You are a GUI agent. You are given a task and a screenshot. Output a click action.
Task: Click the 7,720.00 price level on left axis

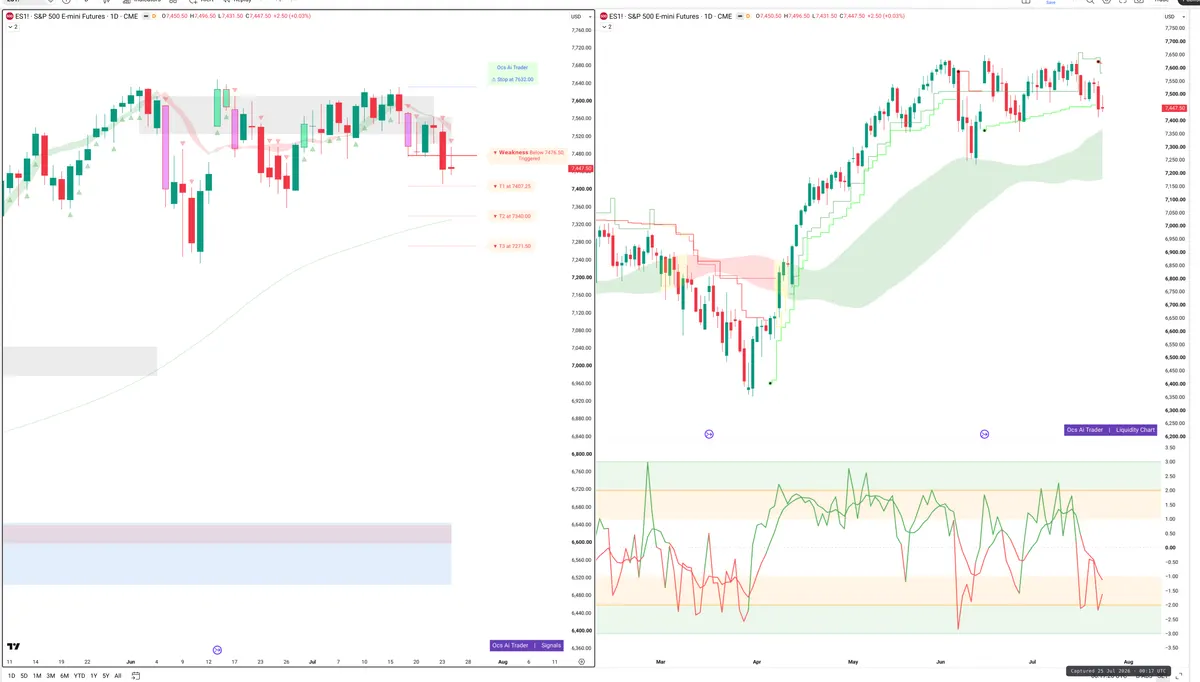click(x=582, y=48)
